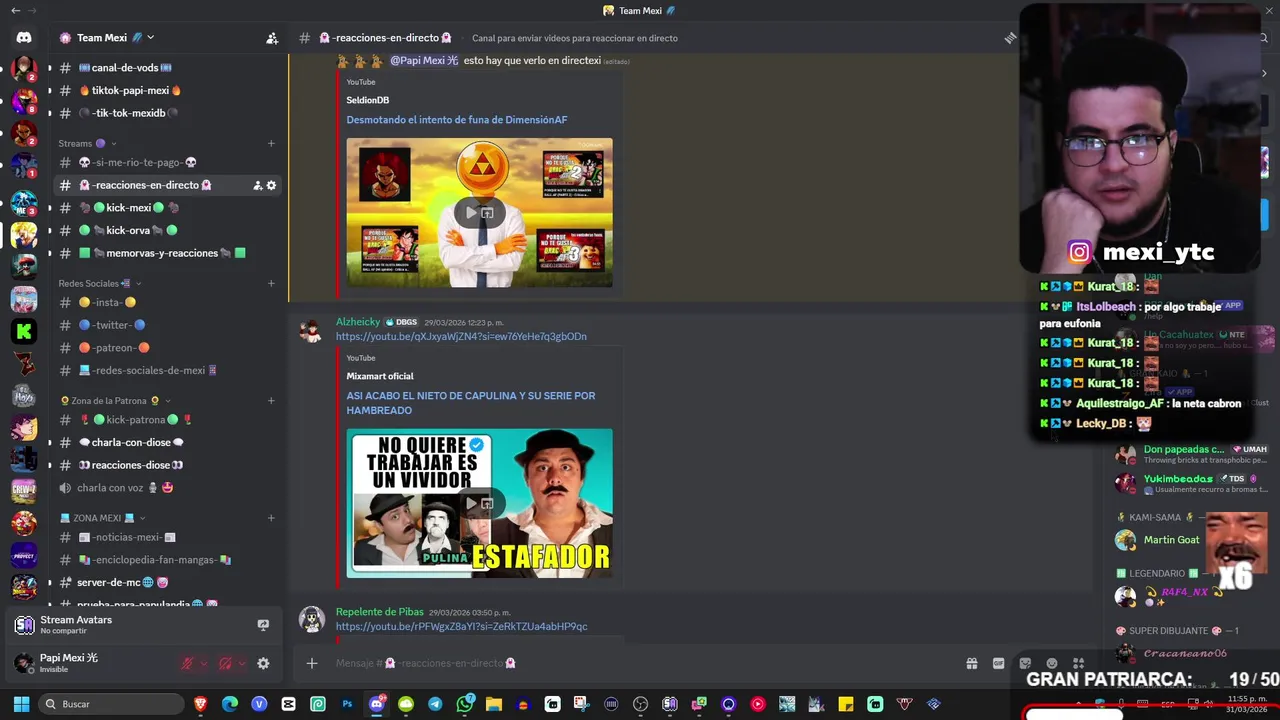Click @Papi Mexi mention in message
Viewport: 1280px width, 720px height.
tap(424, 61)
